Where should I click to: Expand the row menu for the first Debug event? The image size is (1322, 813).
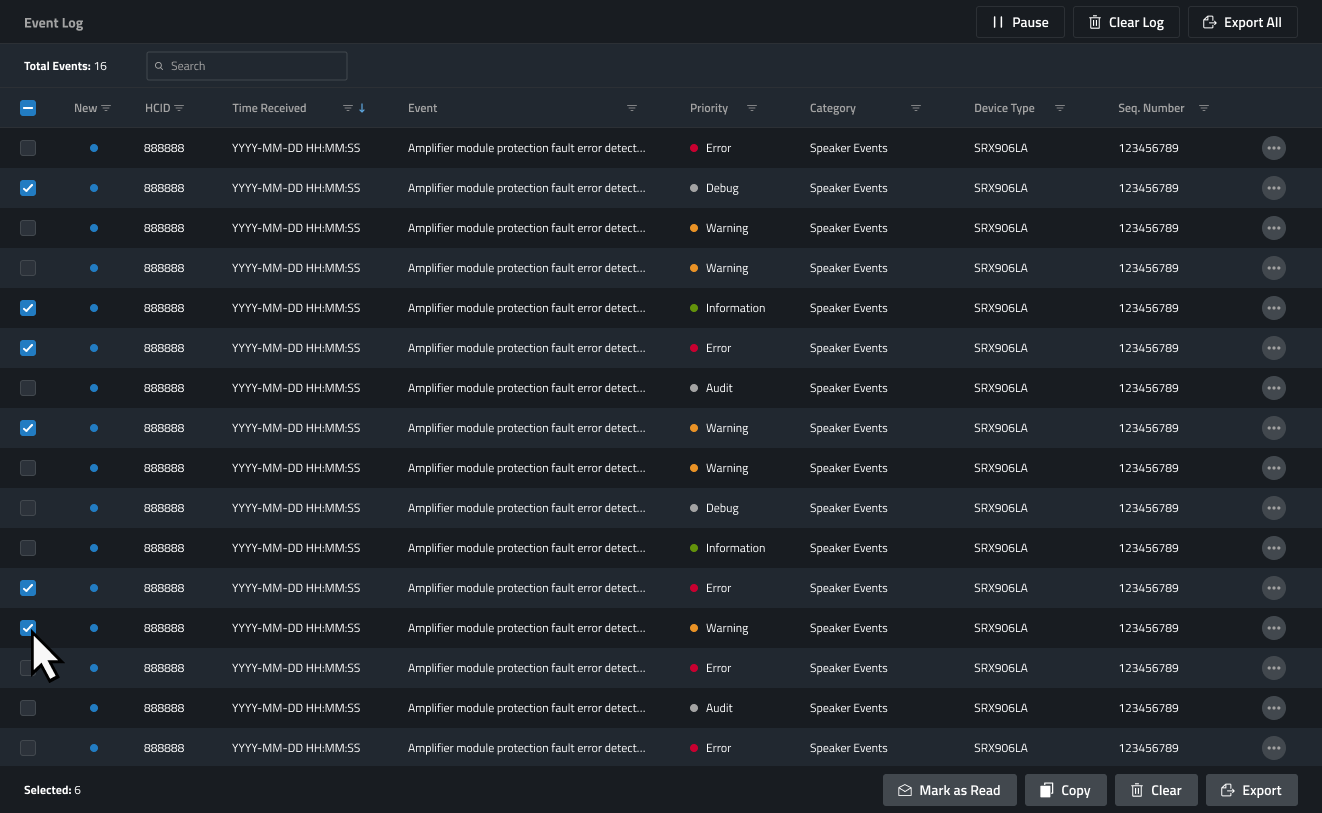point(1273,188)
